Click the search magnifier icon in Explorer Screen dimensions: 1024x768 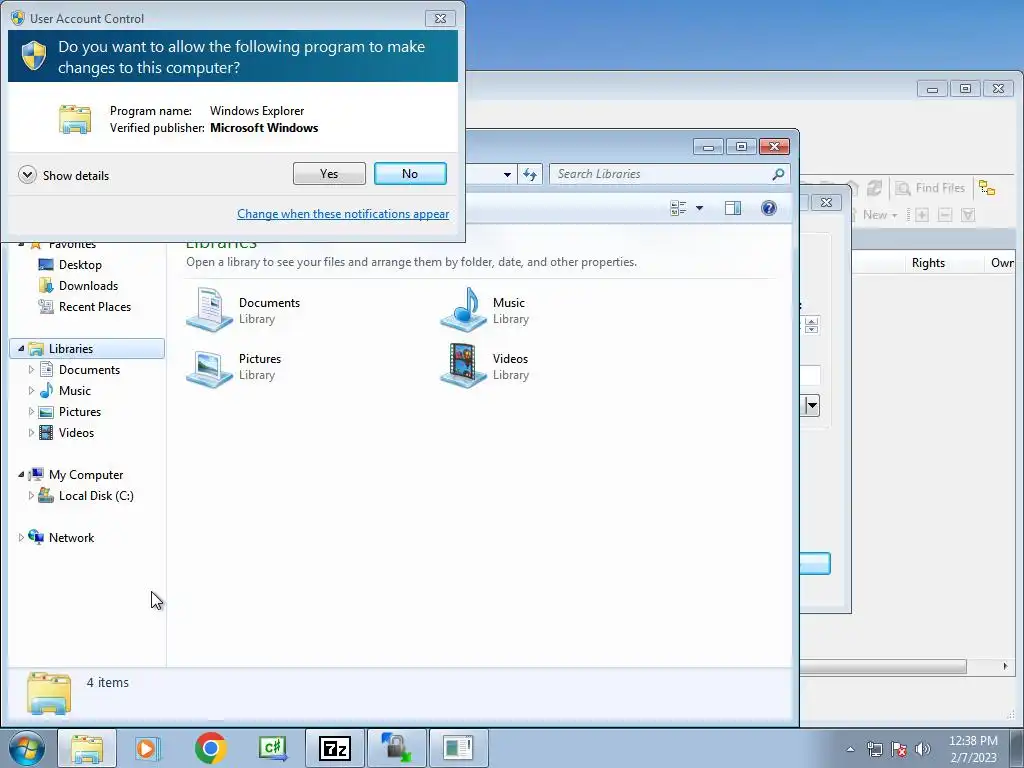778,174
